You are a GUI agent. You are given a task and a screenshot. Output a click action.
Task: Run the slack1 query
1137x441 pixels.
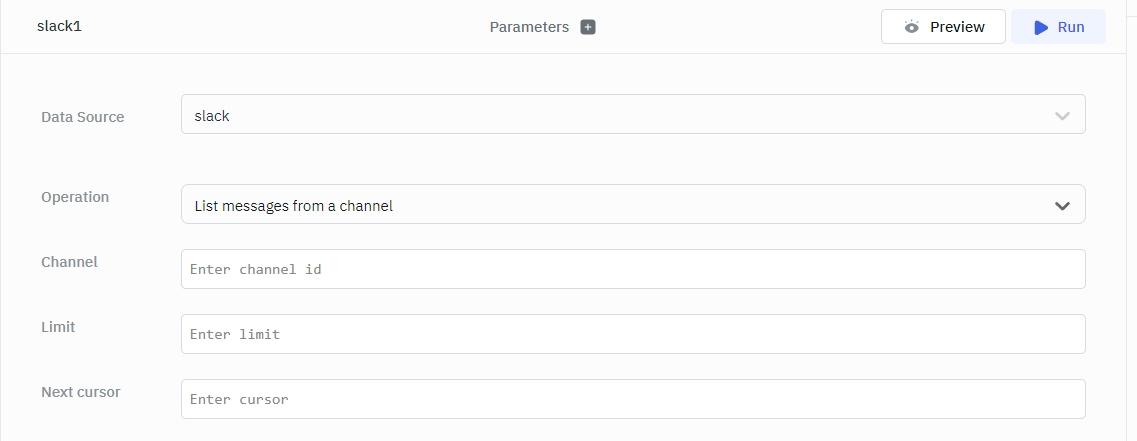pos(1058,27)
